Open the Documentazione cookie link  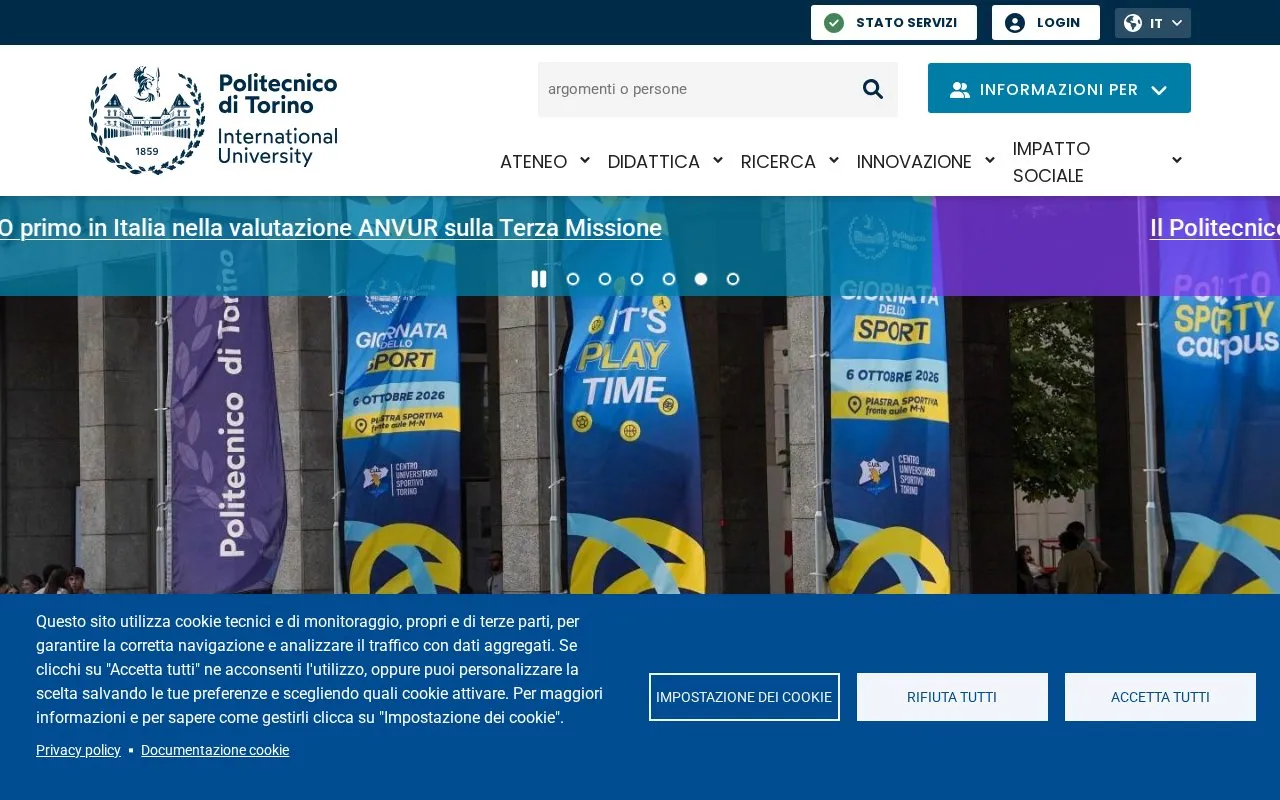(x=215, y=750)
